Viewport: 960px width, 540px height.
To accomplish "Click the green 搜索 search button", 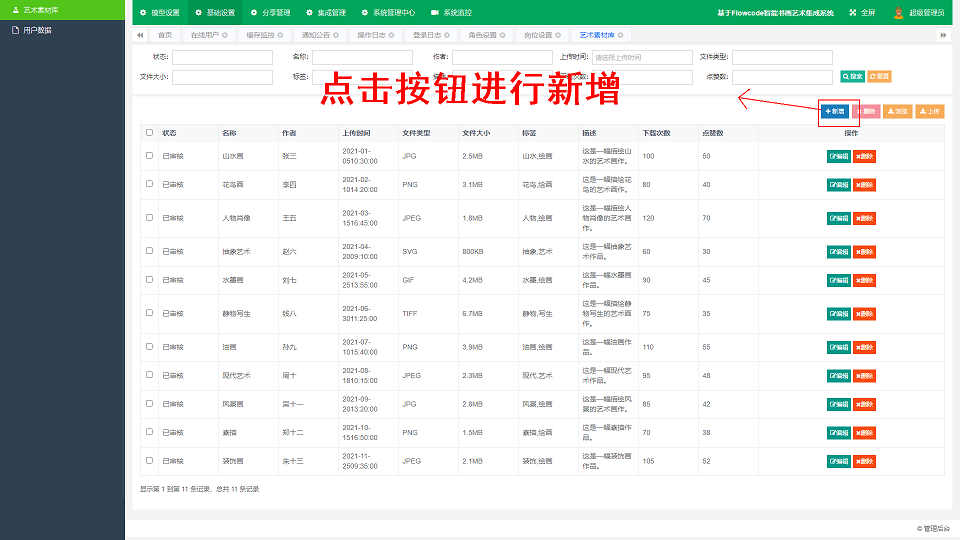I will pos(852,76).
